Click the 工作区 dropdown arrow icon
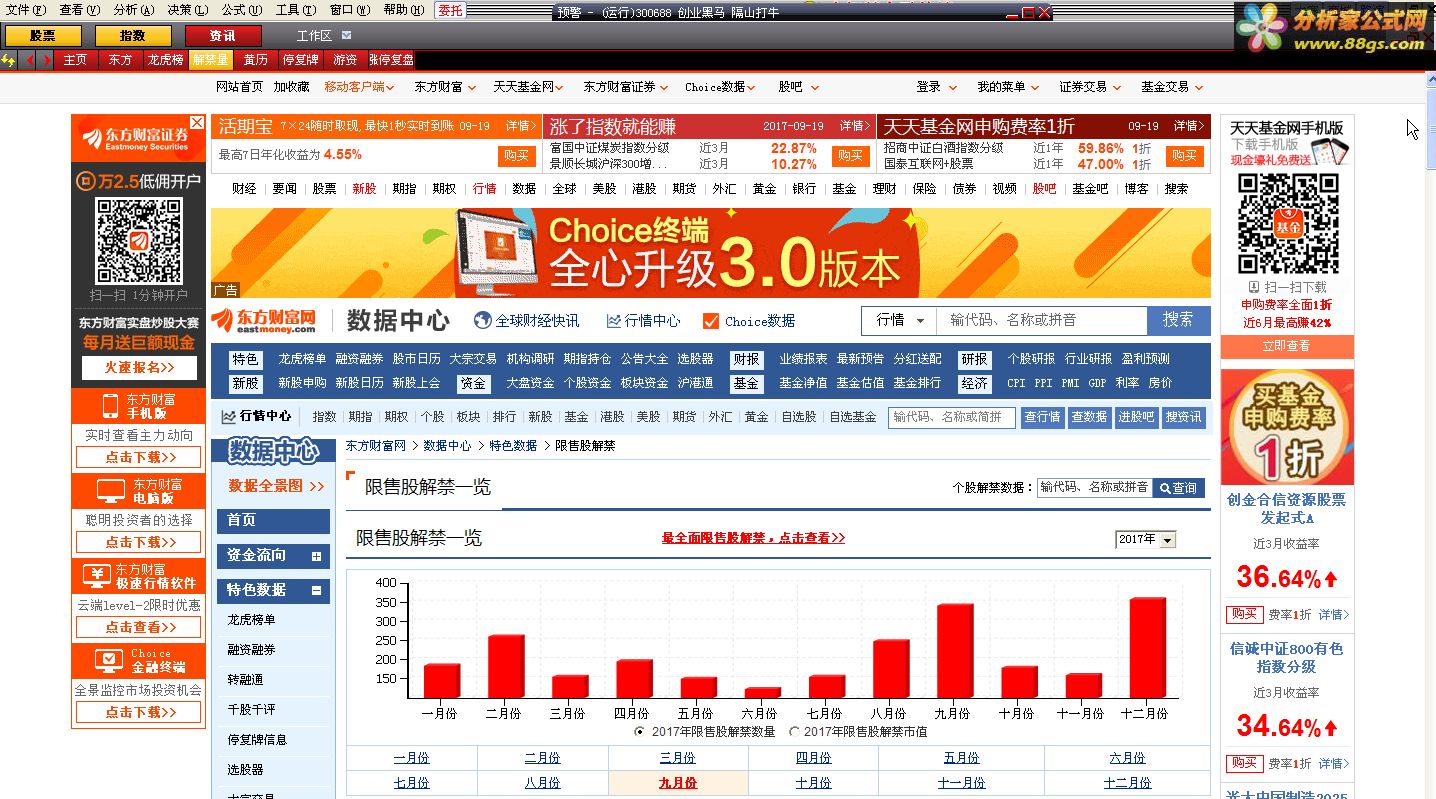 tap(346, 35)
